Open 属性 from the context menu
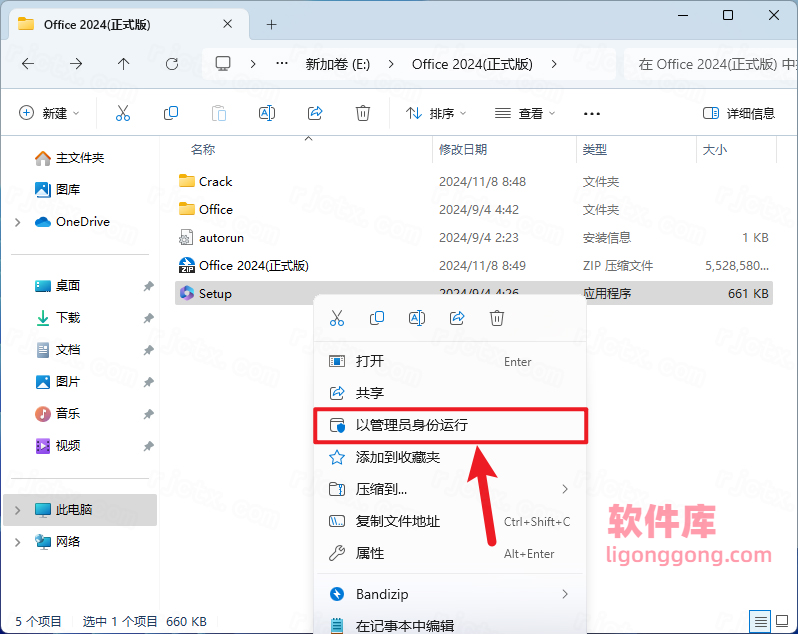Viewport: 798px width, 634px height. pyautogui.click(x=450, y=553)
